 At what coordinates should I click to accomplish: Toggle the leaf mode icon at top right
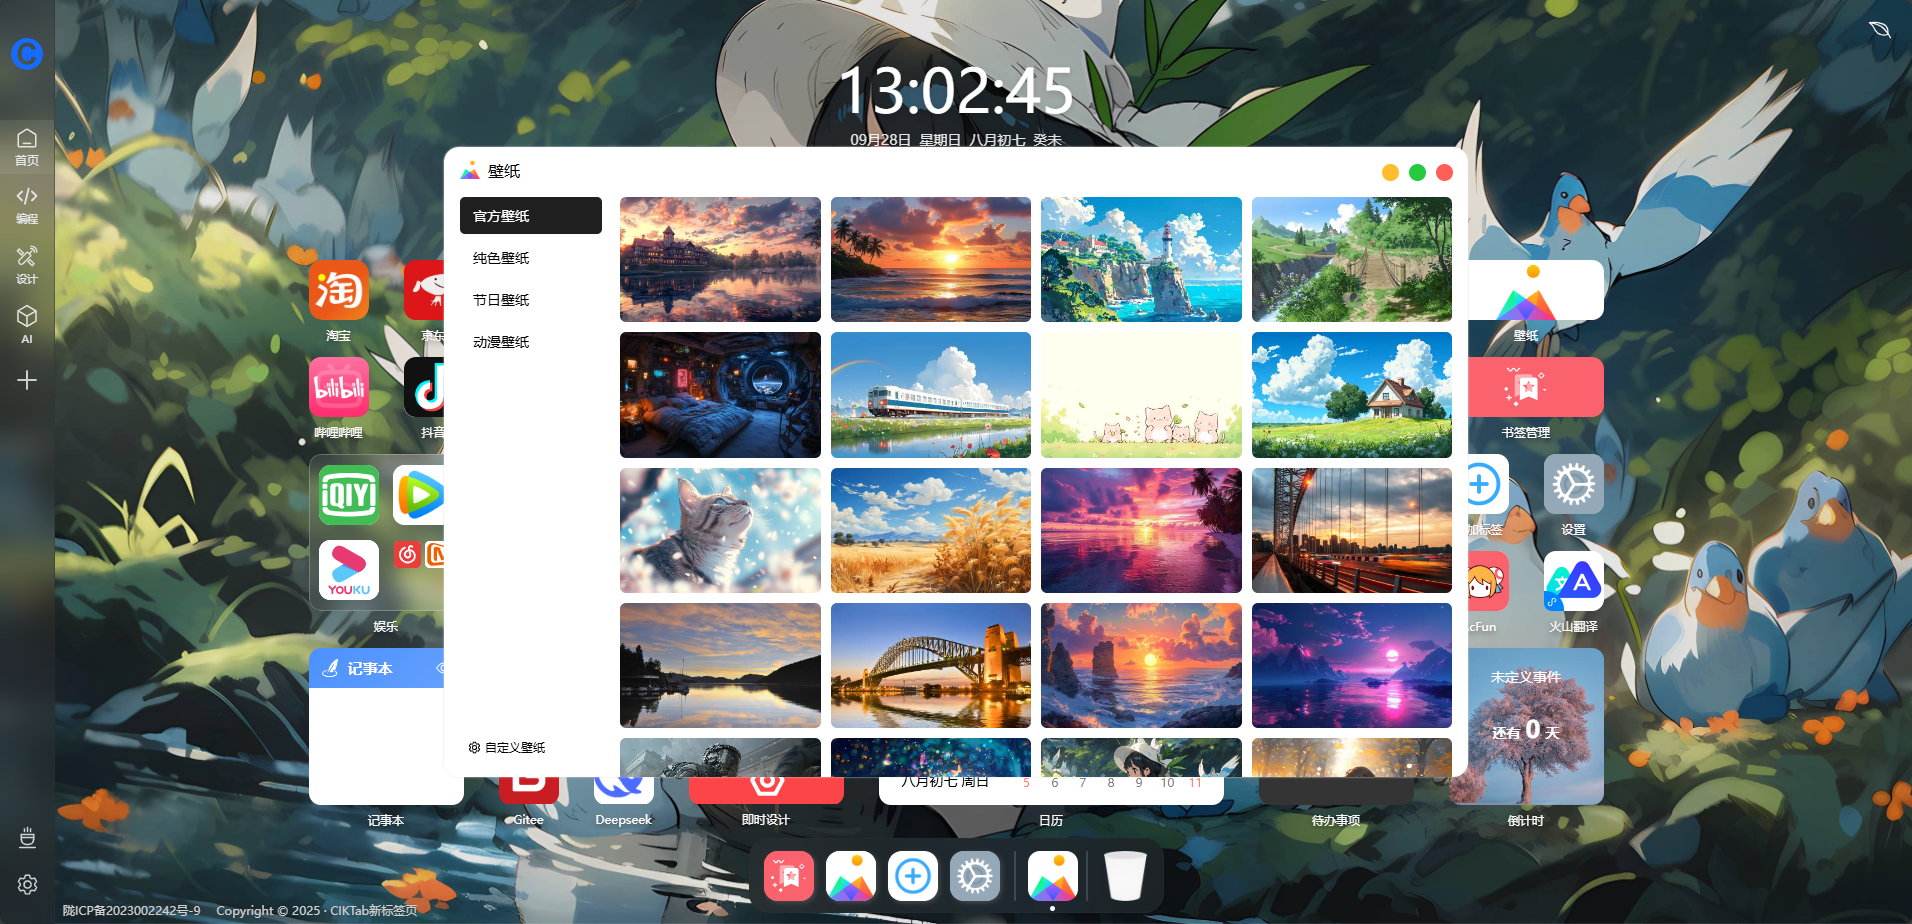1880,30
